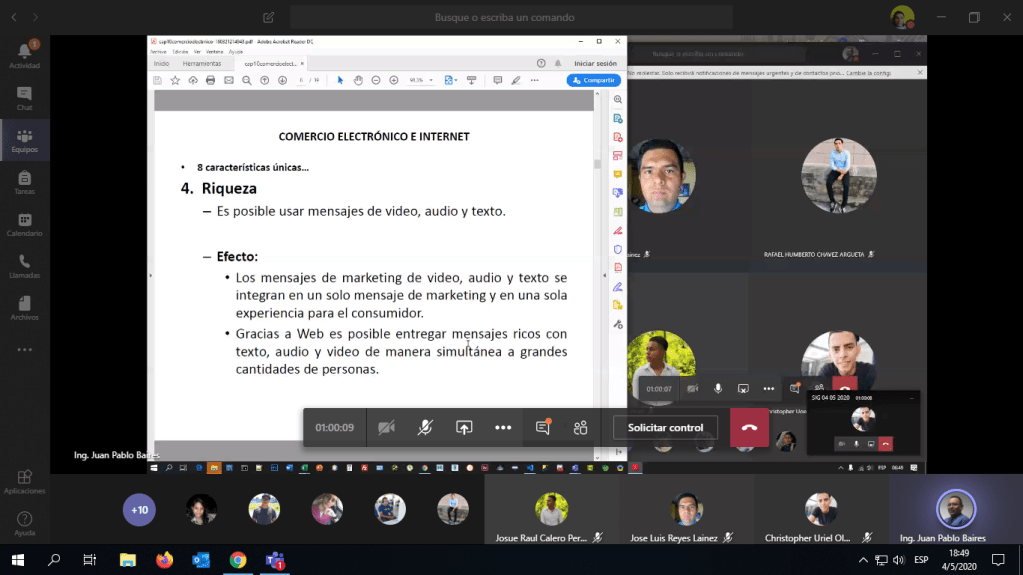Go to Calendario in Teams sidebar
The image size is (1023, 575).
coord(24,225)
